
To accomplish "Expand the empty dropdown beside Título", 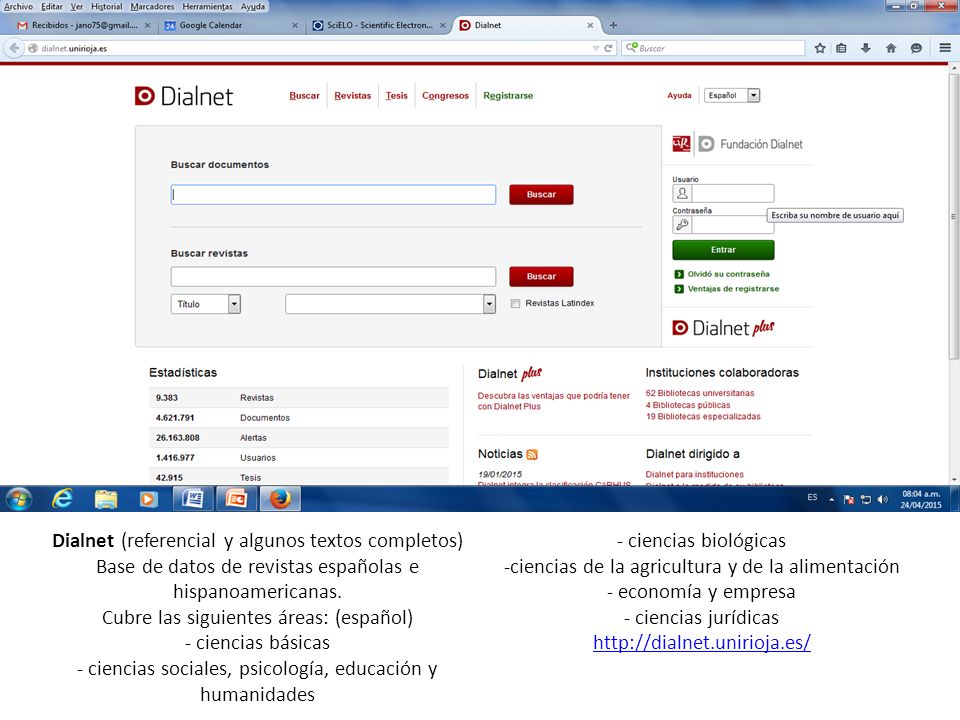I will [x=390, y=304].
